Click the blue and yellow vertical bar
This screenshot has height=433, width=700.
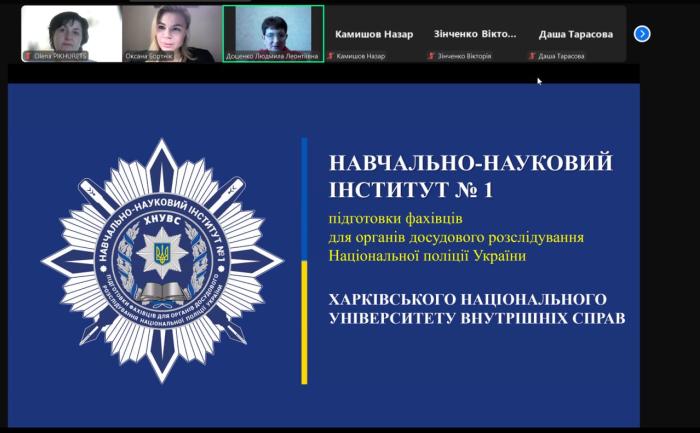tap(304, 260)
